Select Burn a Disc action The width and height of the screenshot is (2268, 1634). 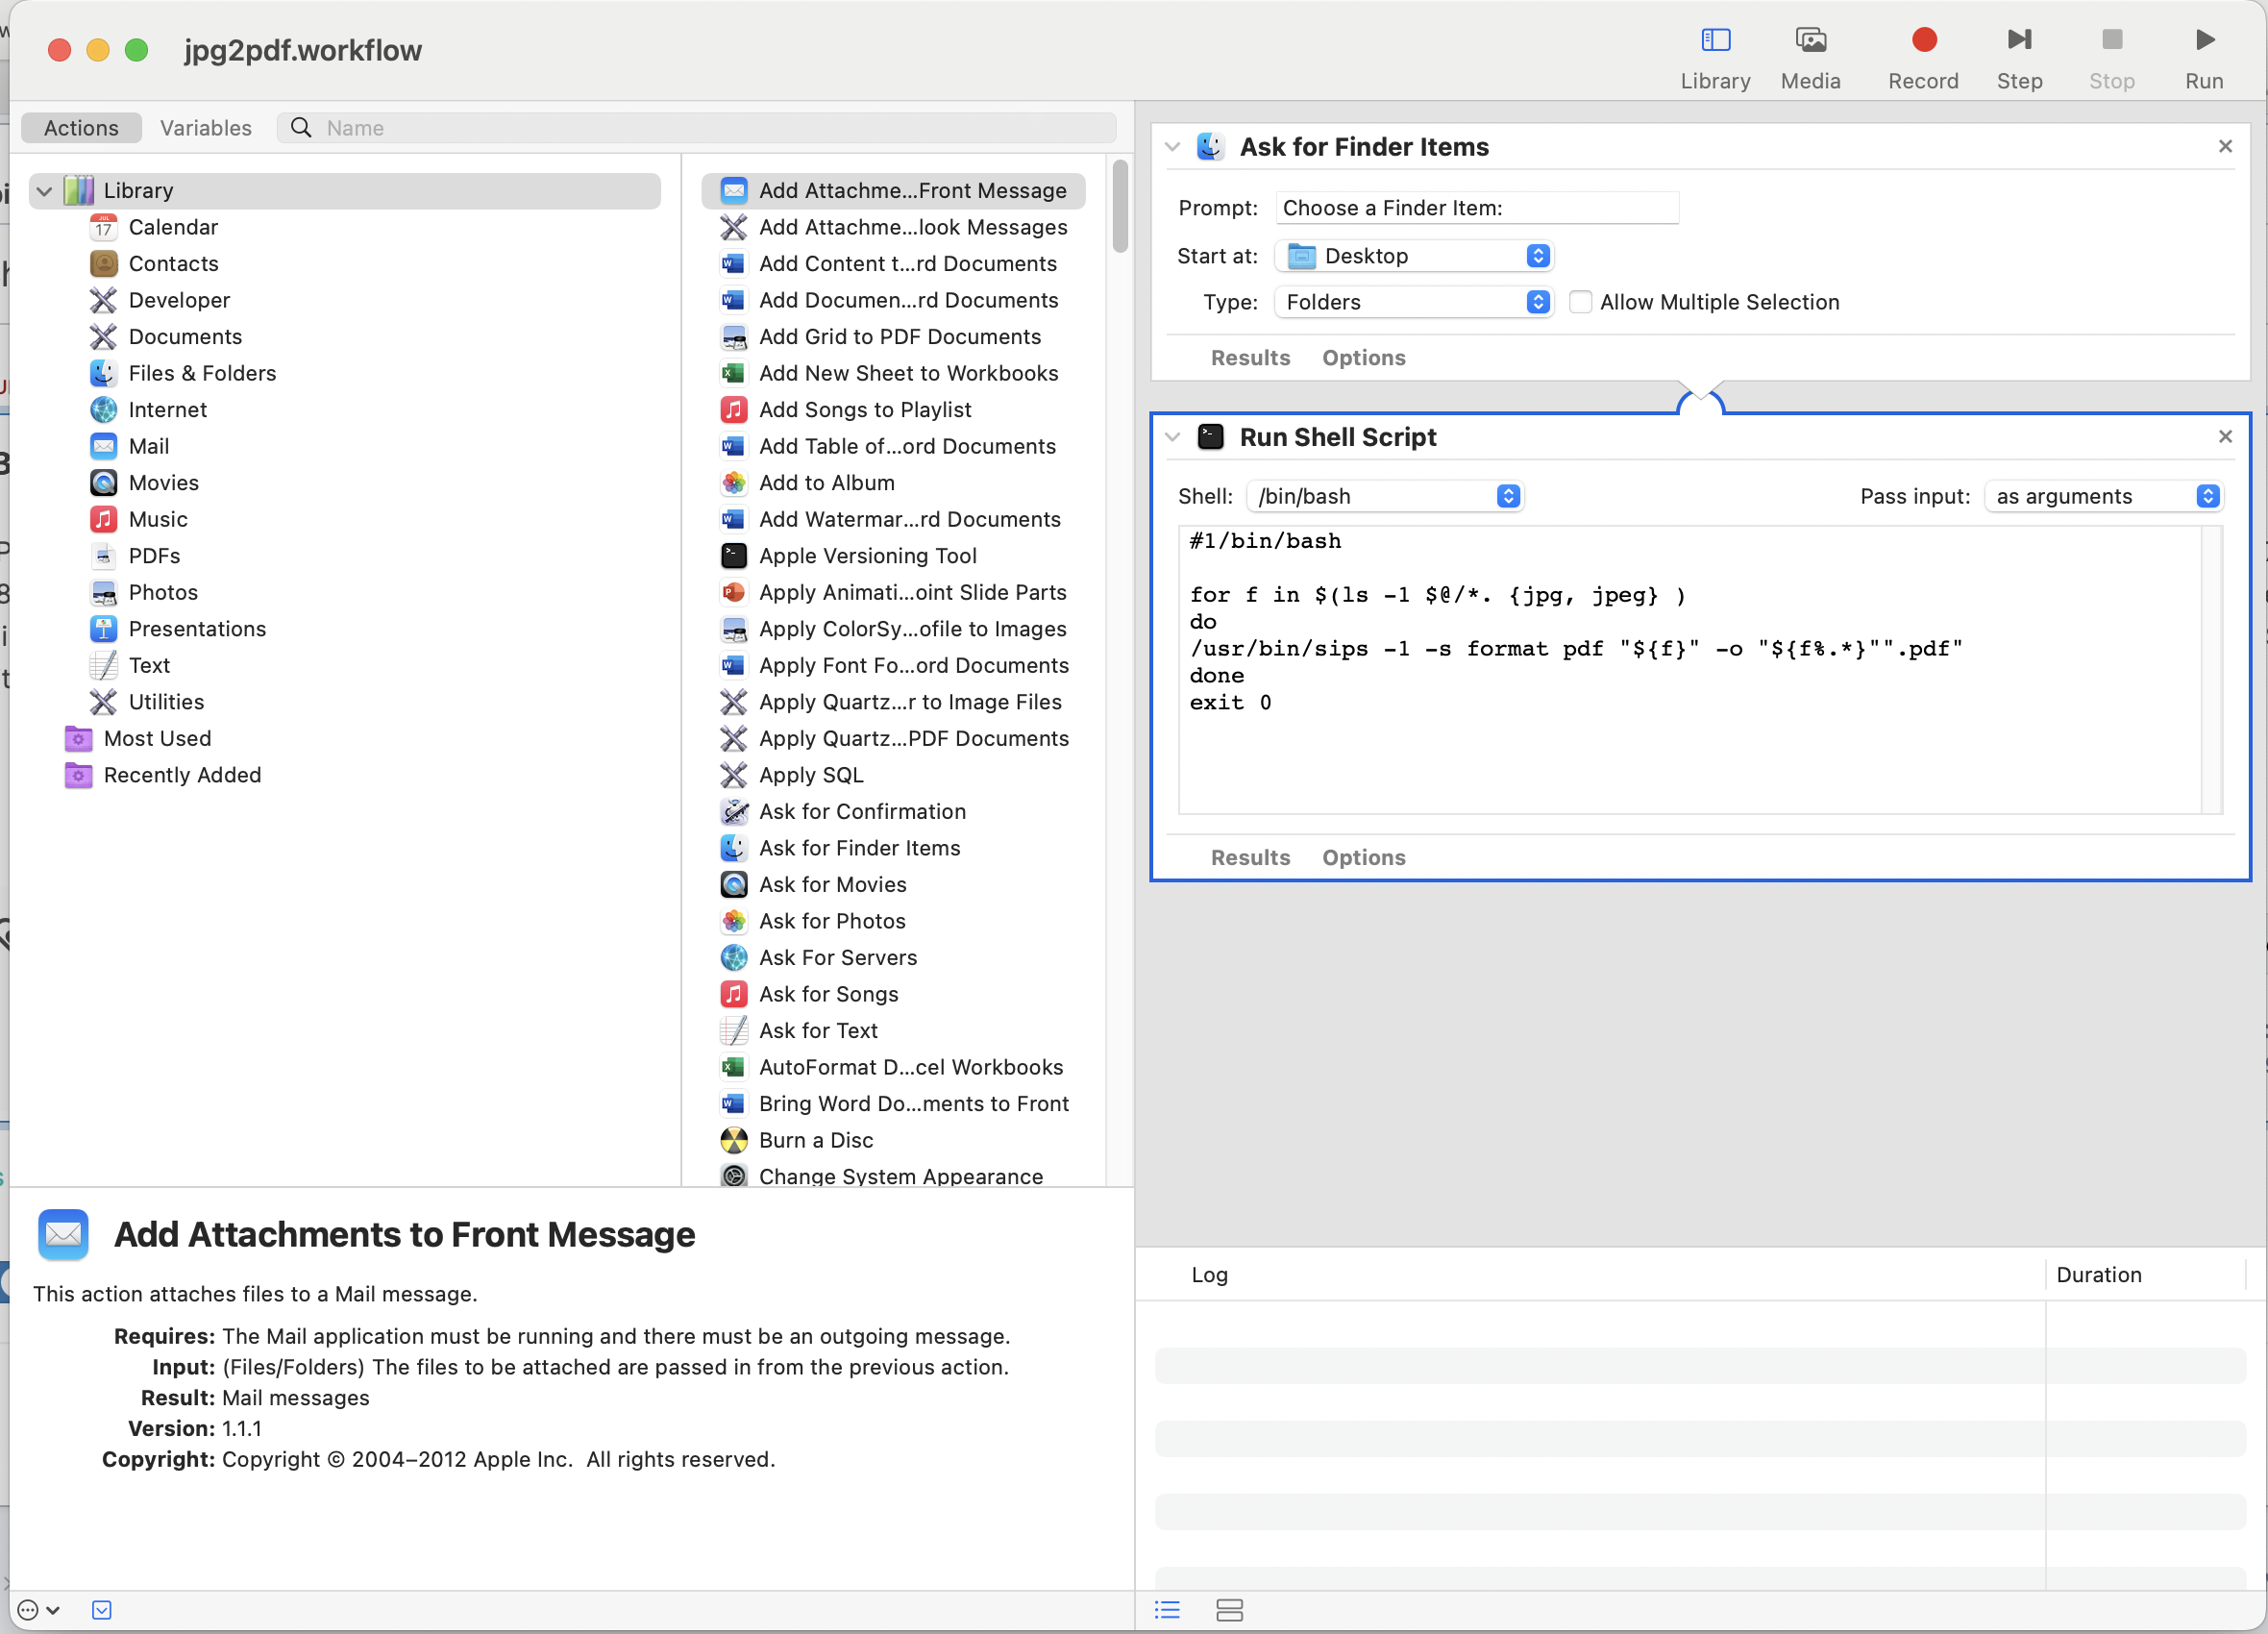click(x=815, y=1139)
